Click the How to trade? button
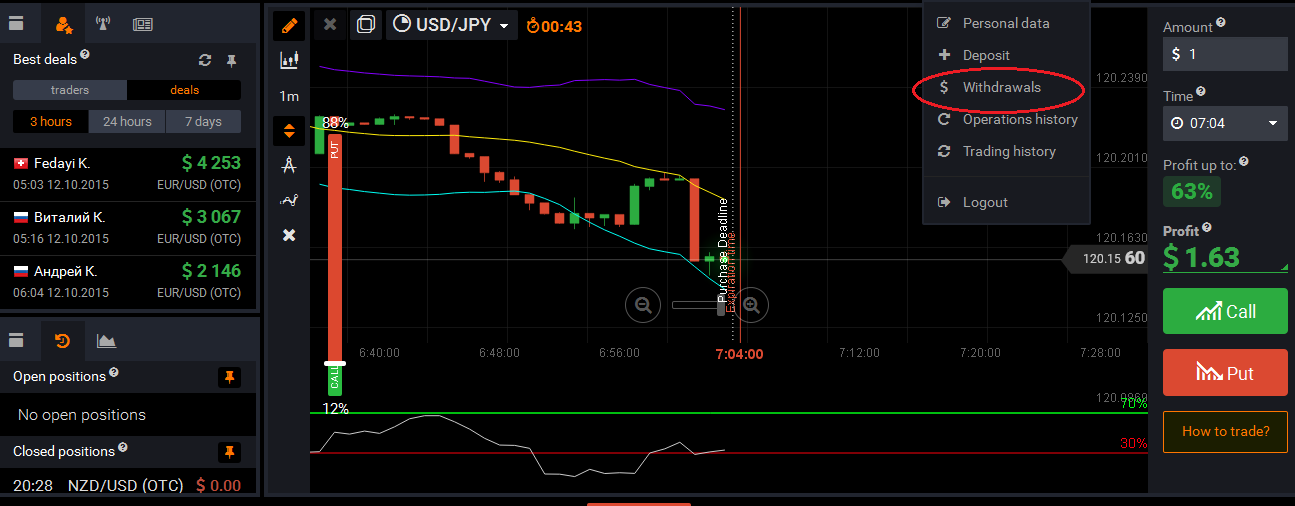 click(x=1225, y=431)
